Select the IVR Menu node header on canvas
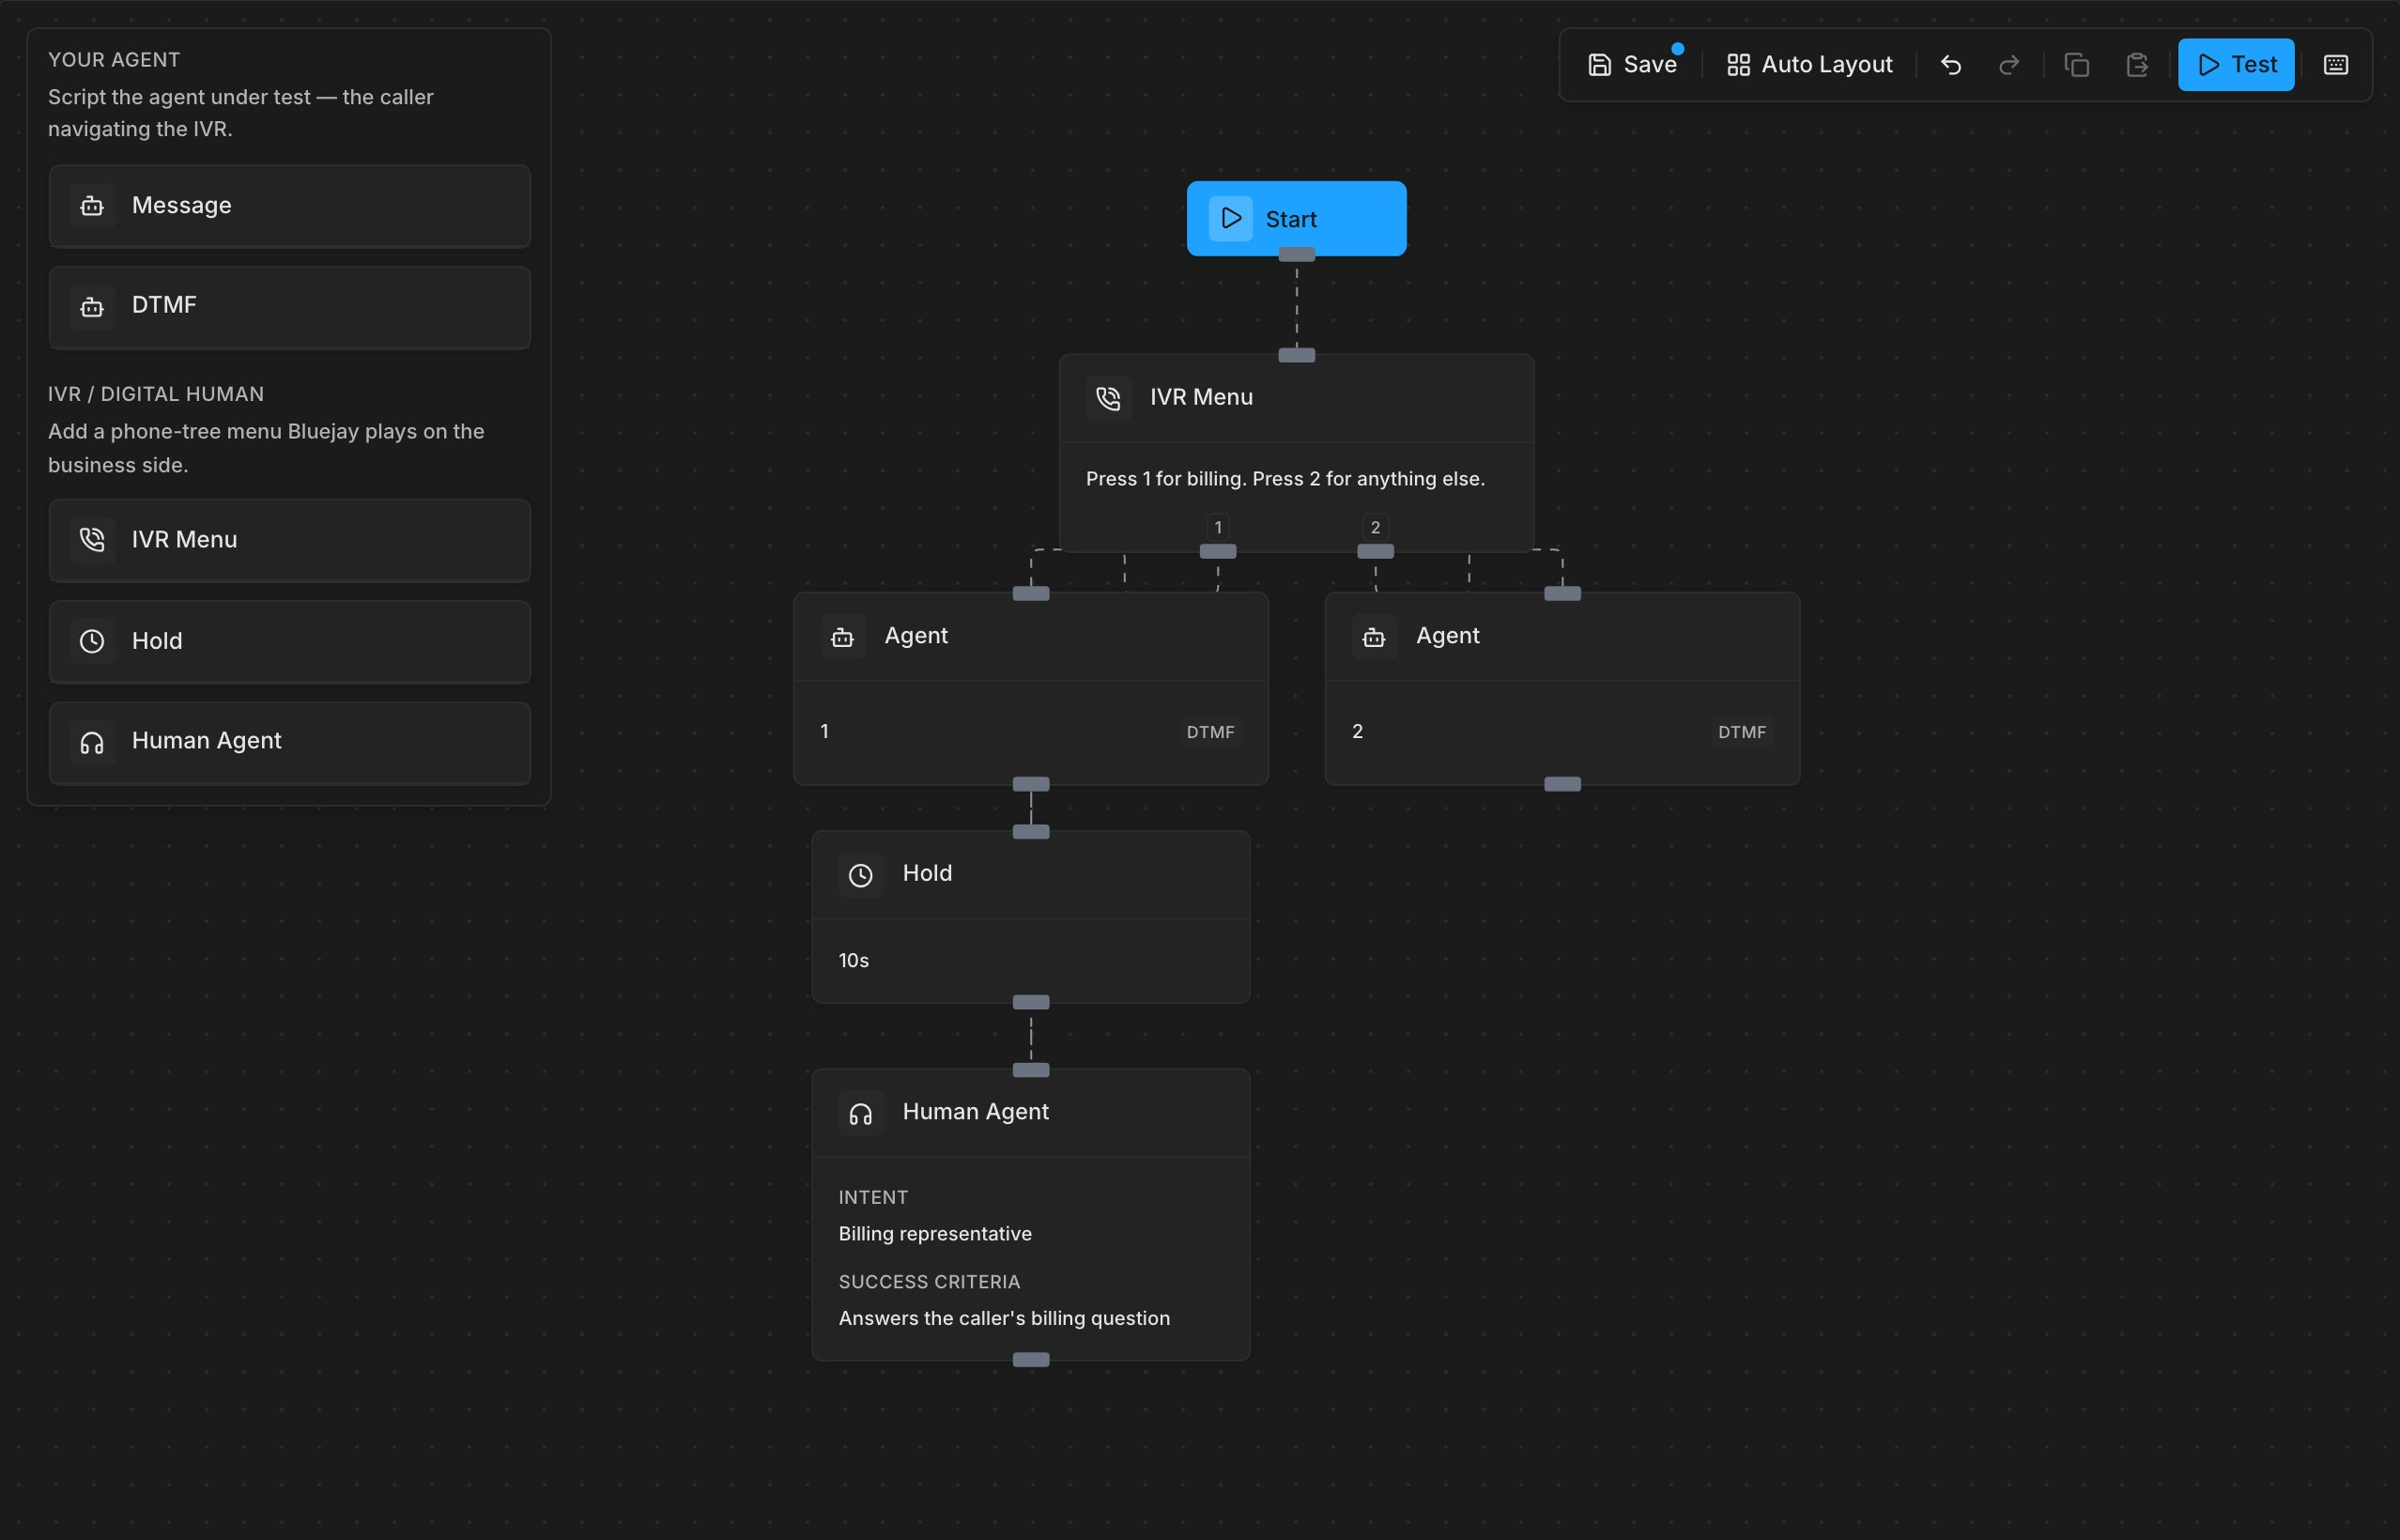 [1296, 398]
